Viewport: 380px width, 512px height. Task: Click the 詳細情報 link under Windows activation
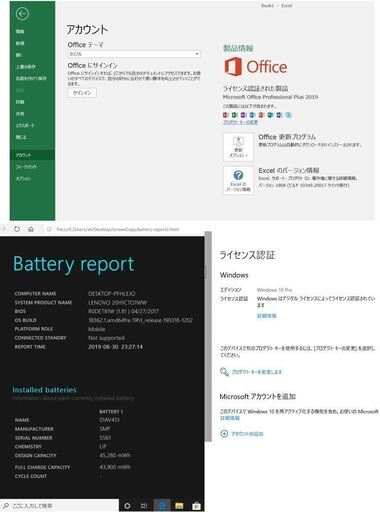click(x=266, y=316)
